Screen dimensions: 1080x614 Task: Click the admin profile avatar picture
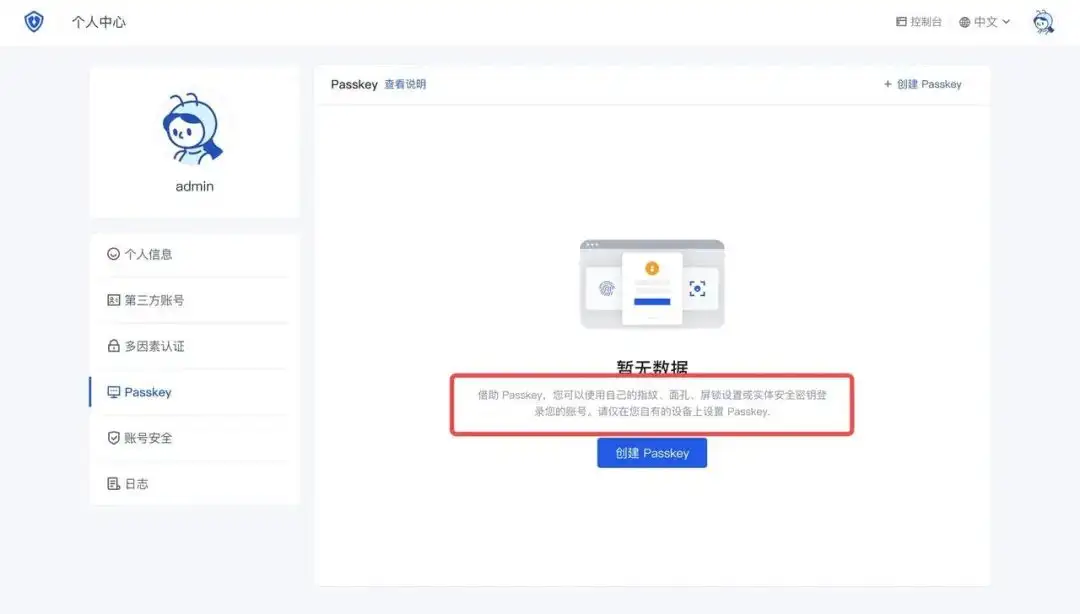click(193, 129)
